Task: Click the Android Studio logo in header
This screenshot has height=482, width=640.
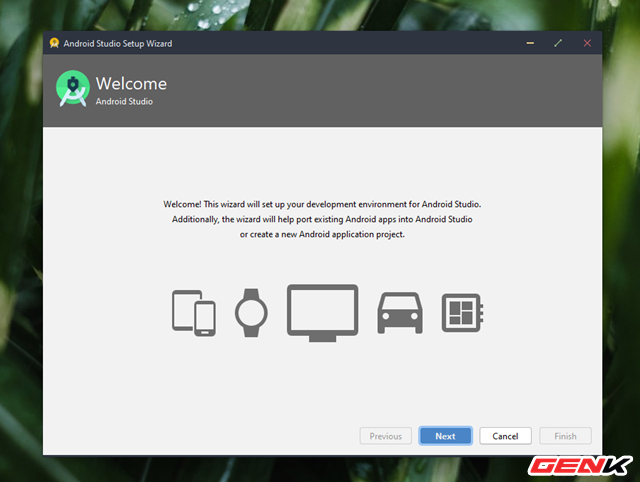Action: tap(73, 90)
